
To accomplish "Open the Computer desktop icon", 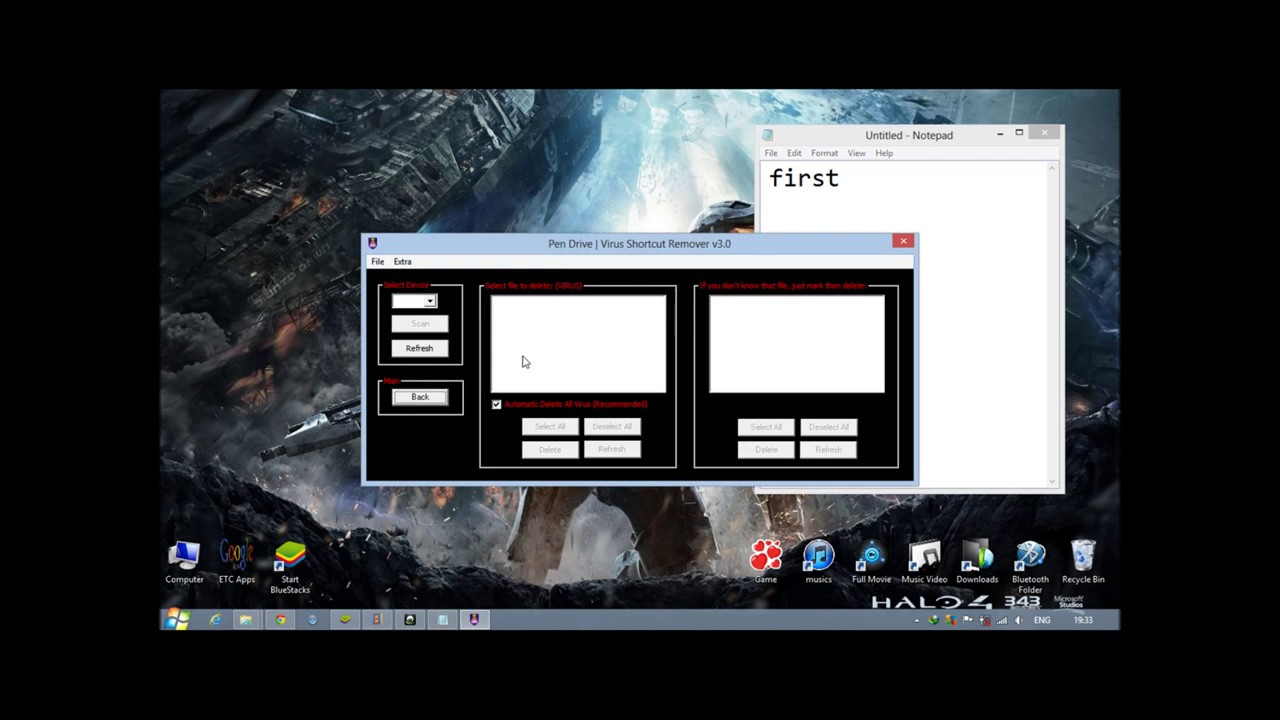I will (184, 563).
